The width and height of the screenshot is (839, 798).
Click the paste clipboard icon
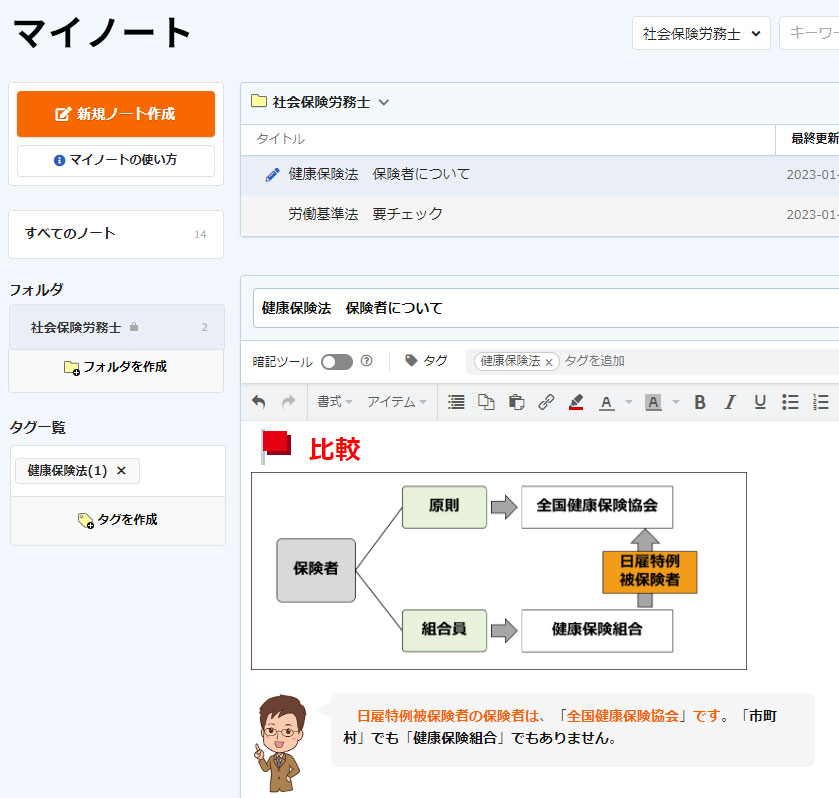click(516, 402)
